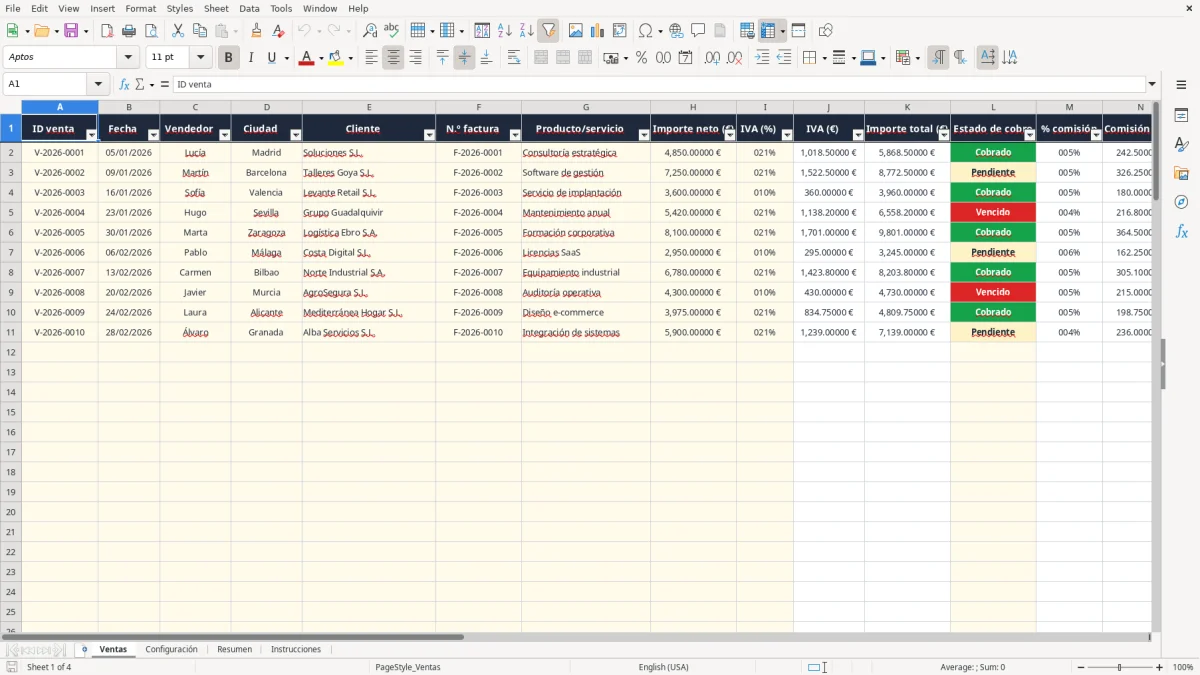Click the 100% zoom level
Screen dimensions: 1200x675
coord(1182,667)
